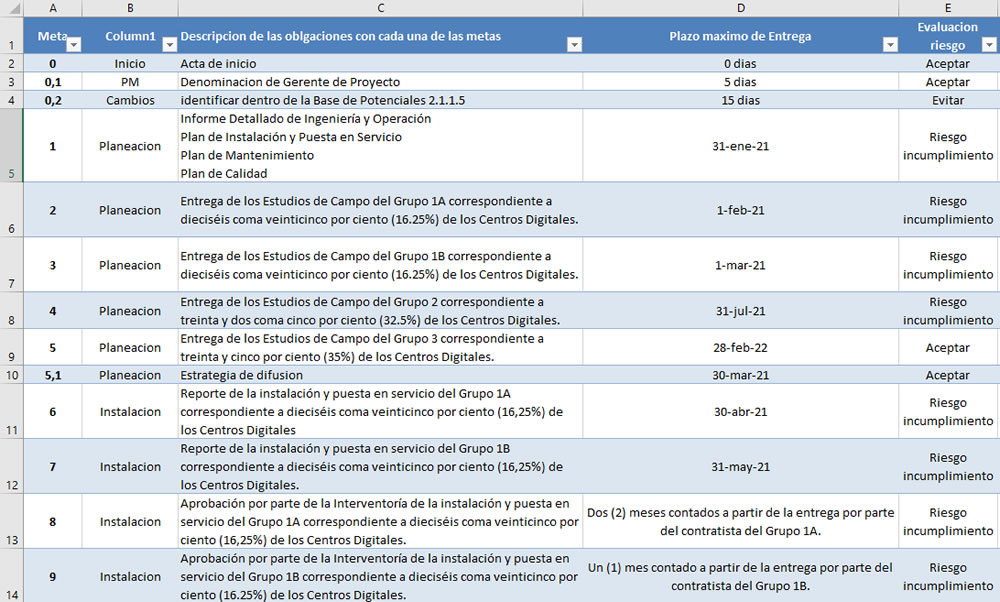Image resolution: width=1000 pixels, height=602 pixels.
Task: Open the Meta column filter dropdown
Action: 74,45
